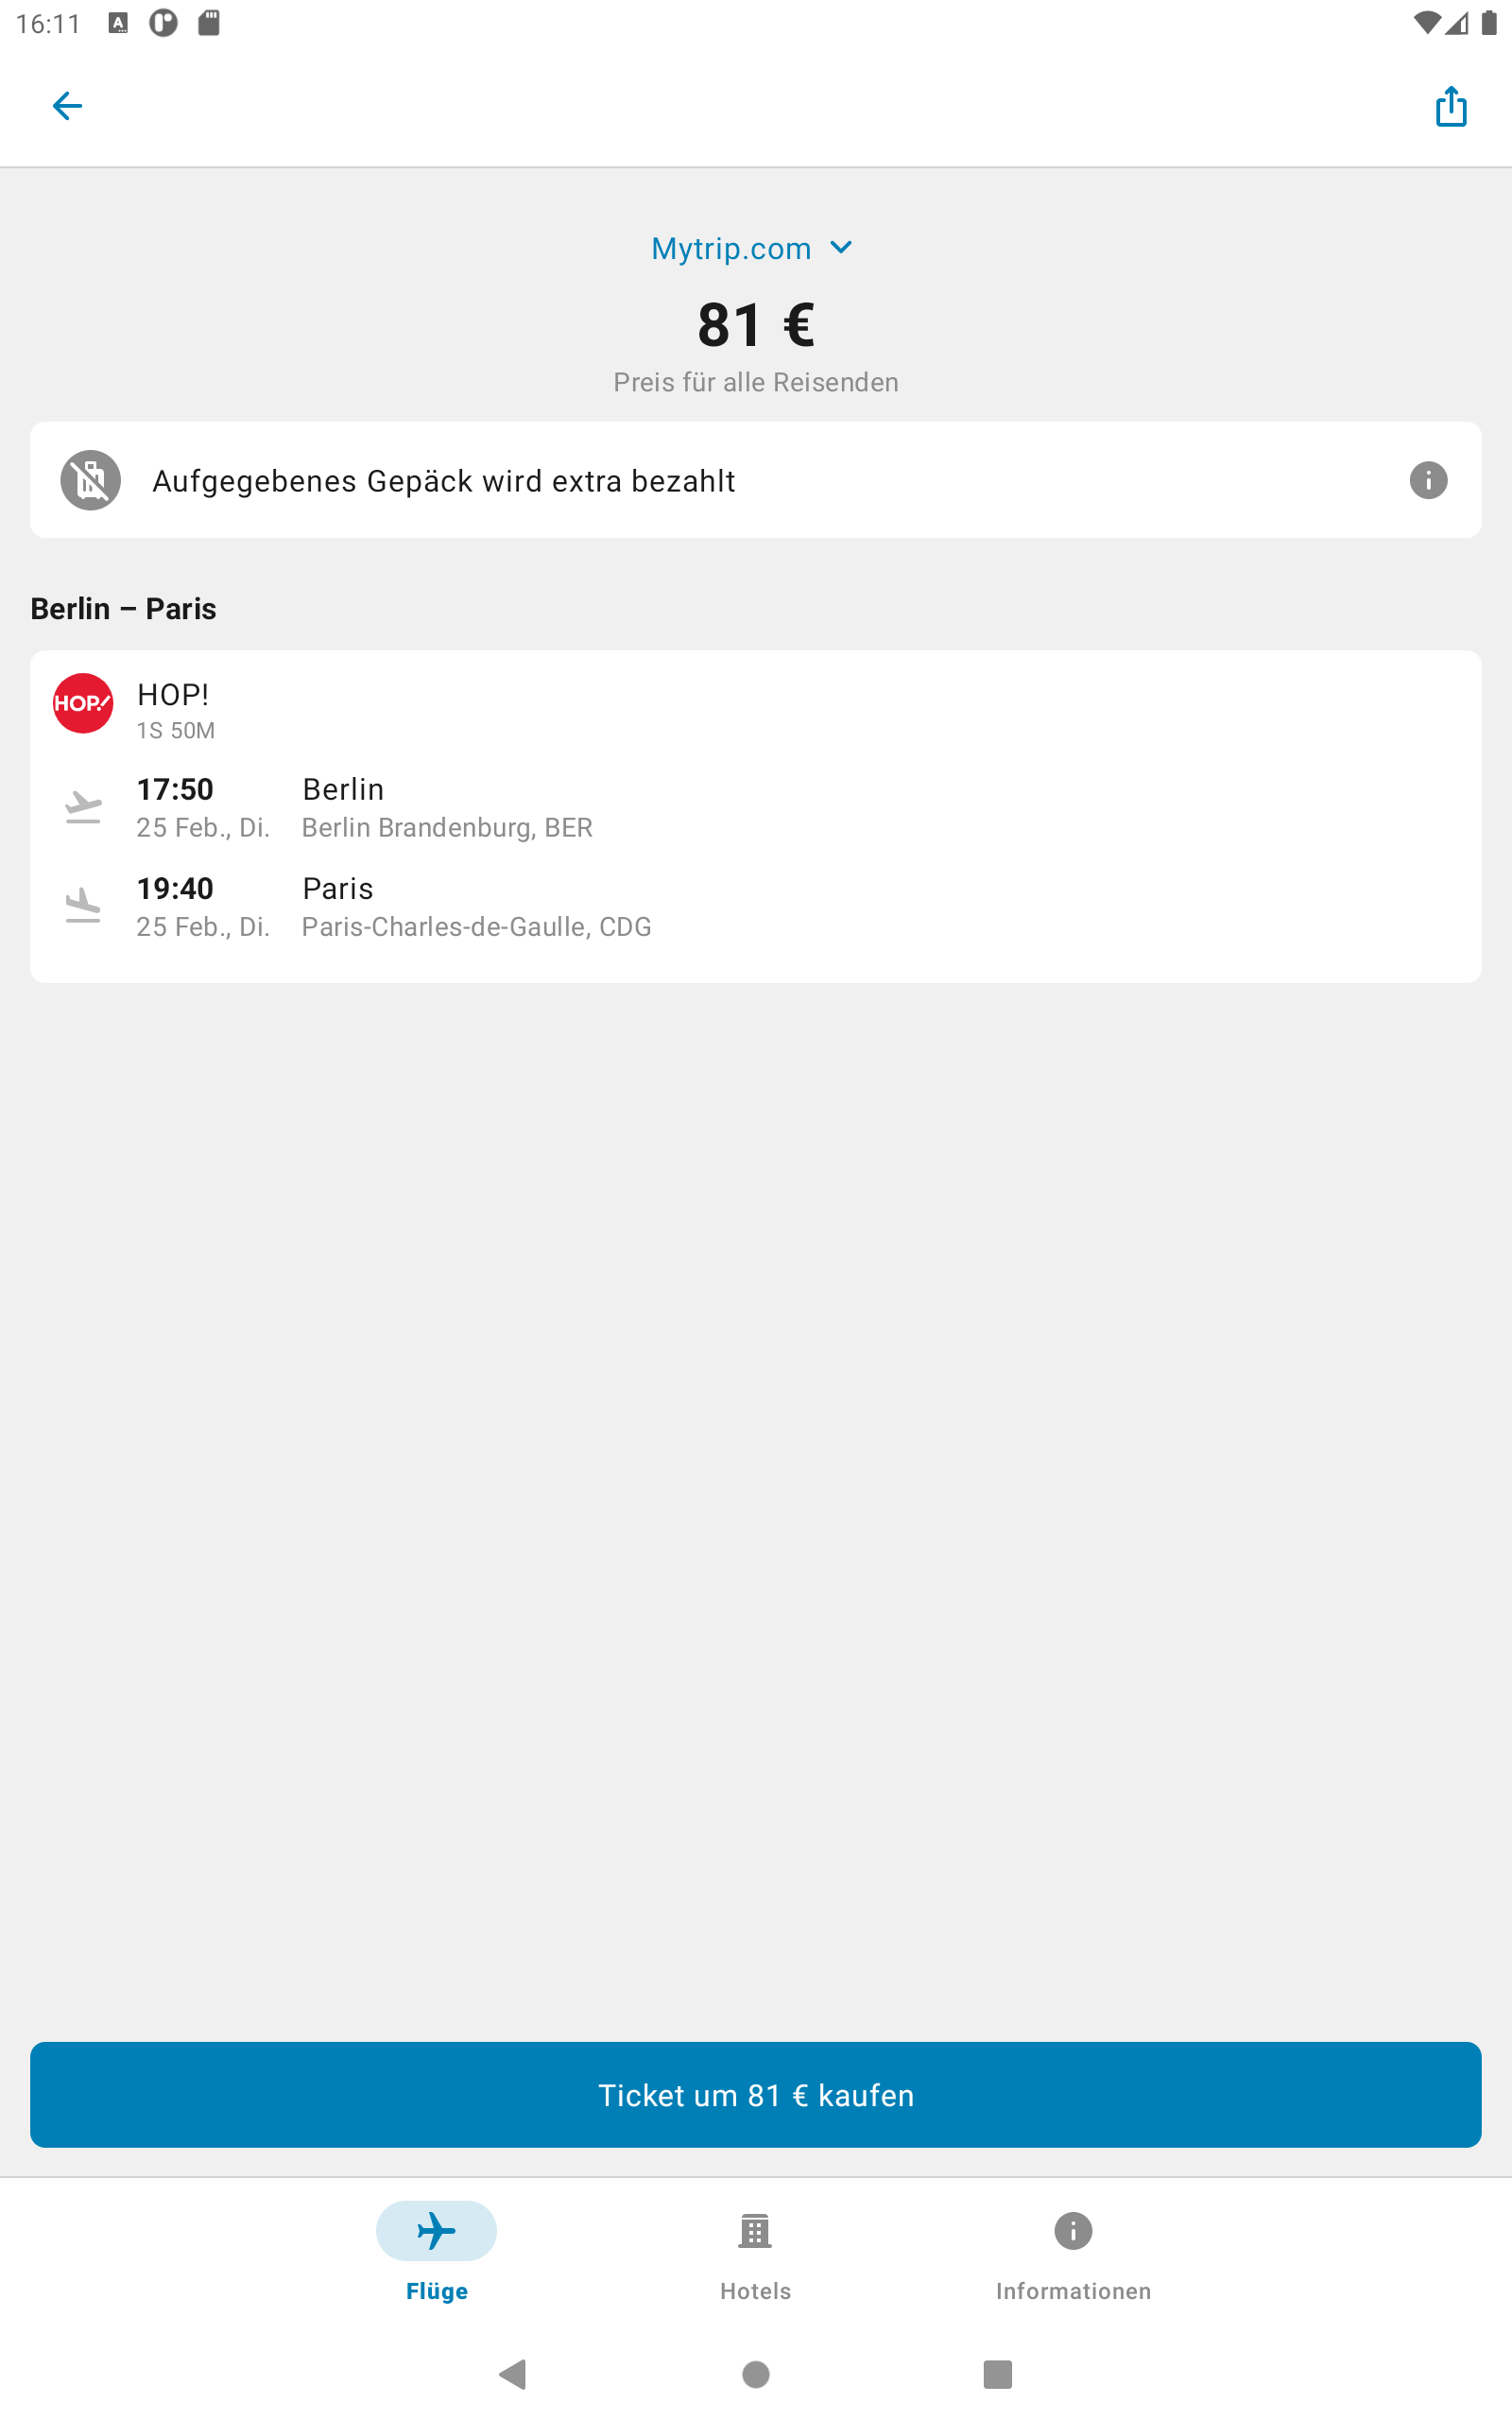Tap the share icon at top right

1451,106
